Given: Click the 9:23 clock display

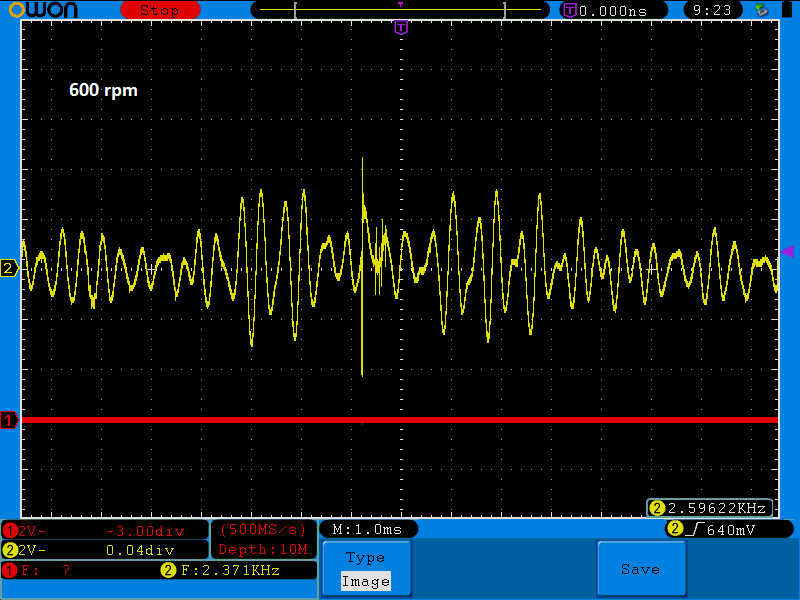Looking at the screenshot, I should [x=712, y=10].
